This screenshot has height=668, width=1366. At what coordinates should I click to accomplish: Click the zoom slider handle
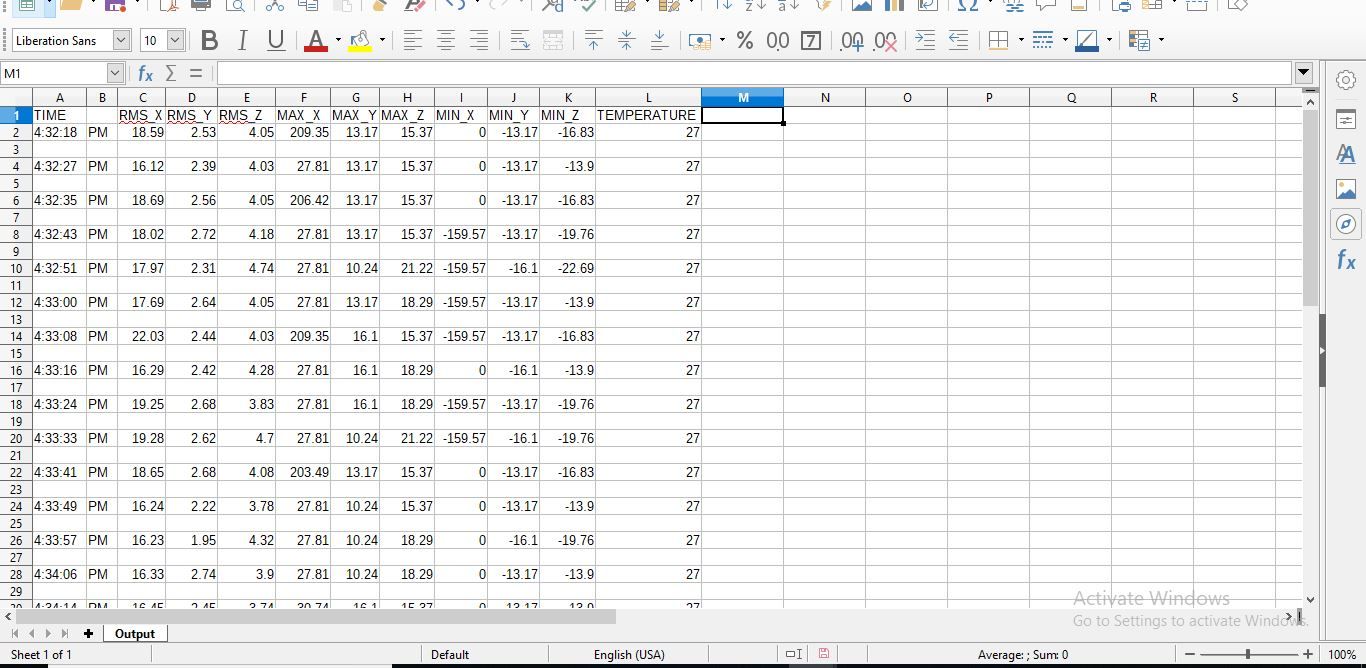pyautogui.click(x=1248, y=654)
